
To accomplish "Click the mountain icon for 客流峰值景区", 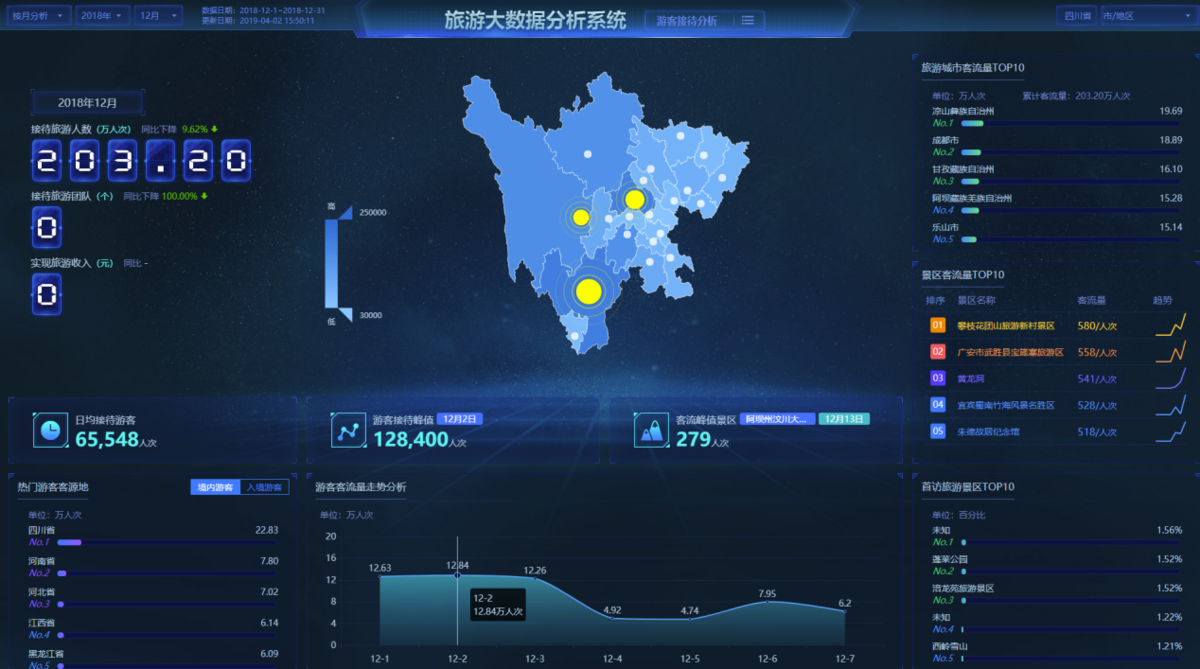I will [650, 430].
